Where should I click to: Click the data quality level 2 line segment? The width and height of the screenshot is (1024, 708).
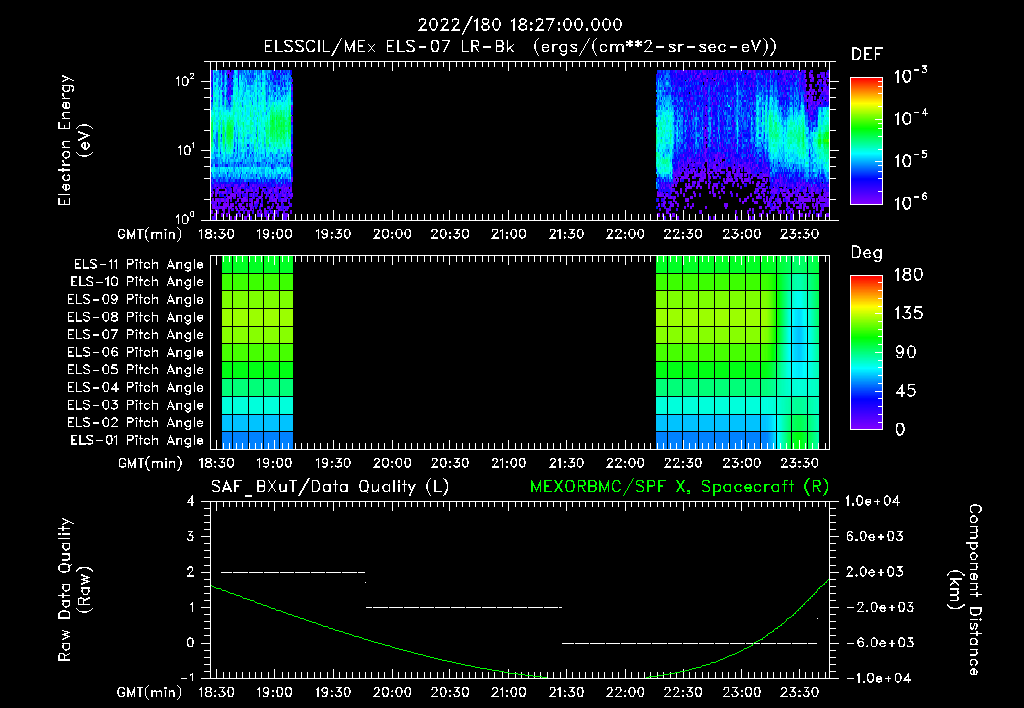[293, 572]
